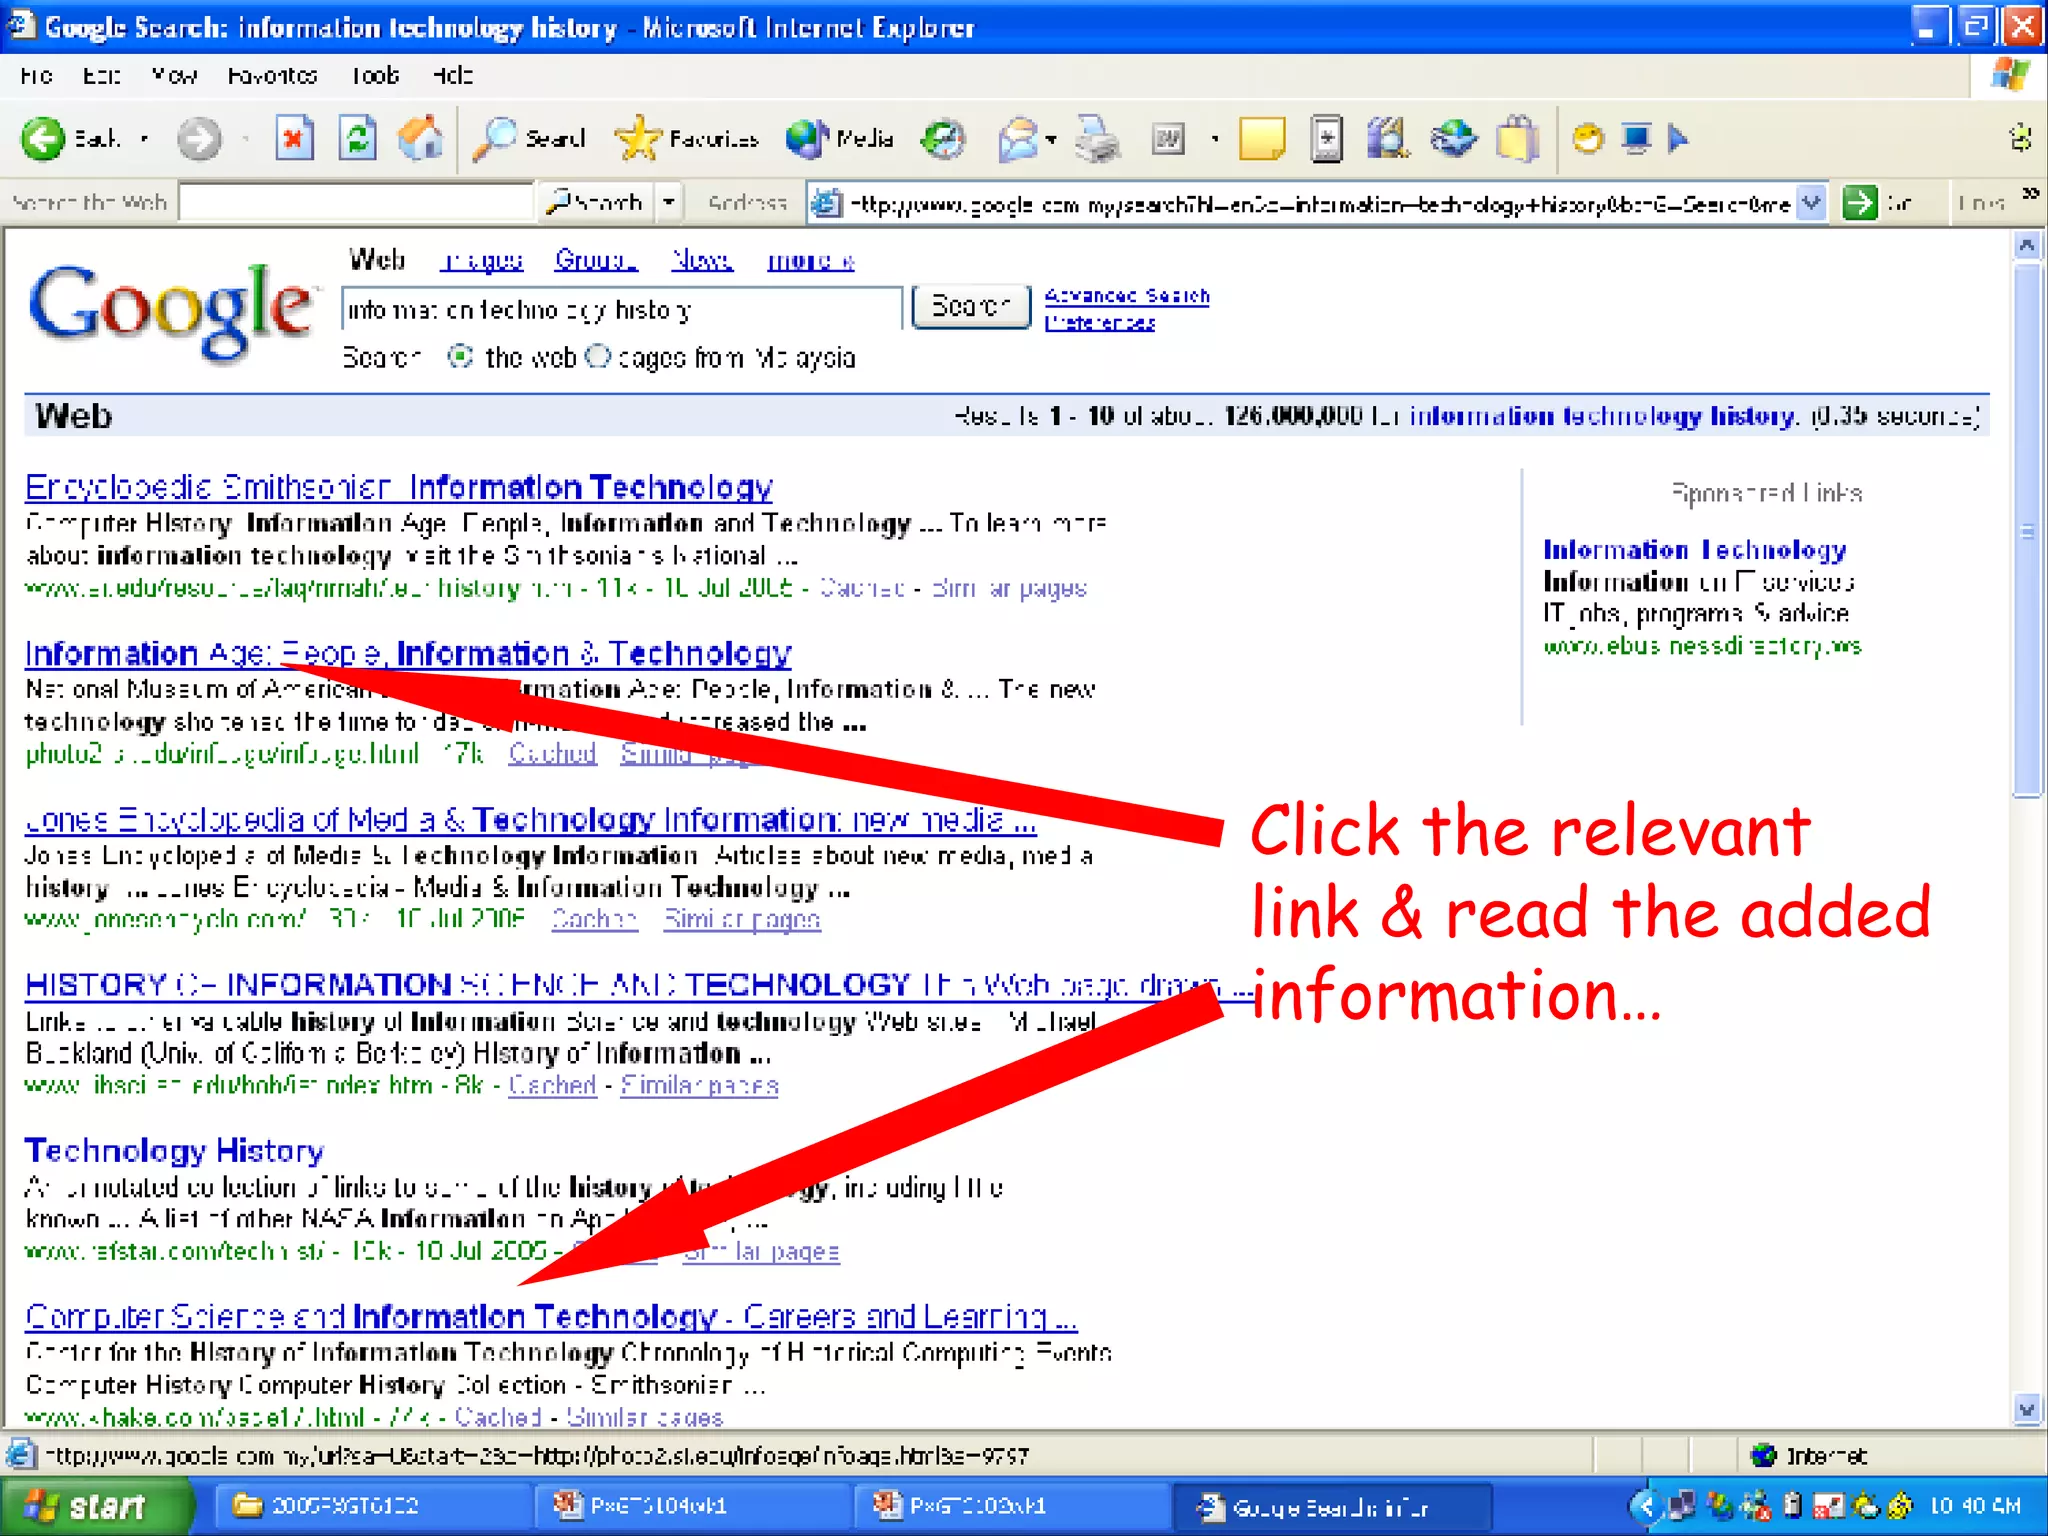Screen dimensions: 2048x1536
Task: Open the toolbar Search pane icon
Action: tap(494, 139)
